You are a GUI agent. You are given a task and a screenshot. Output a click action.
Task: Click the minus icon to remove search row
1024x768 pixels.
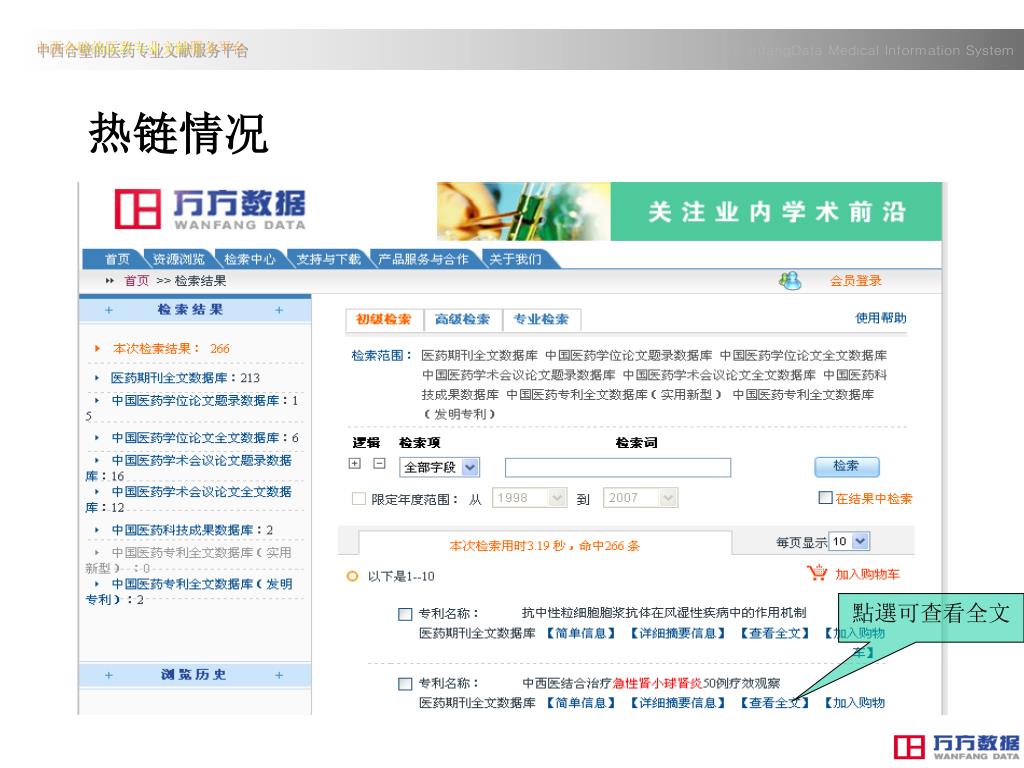379,464
